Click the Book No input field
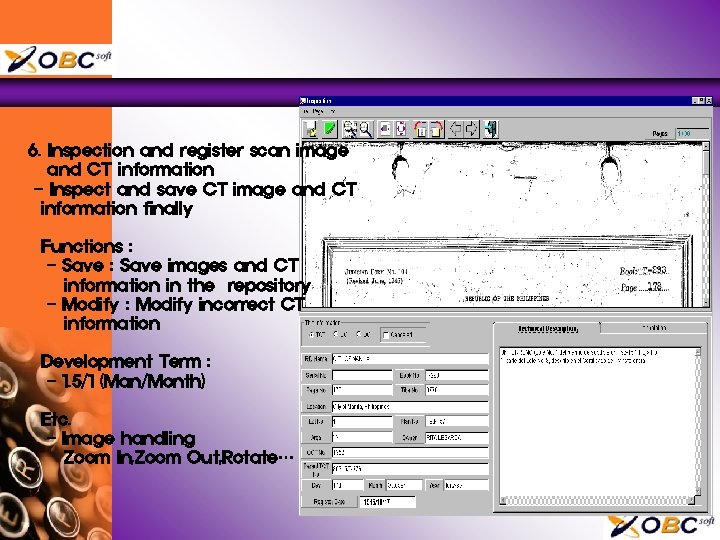This screenshot has width=720, height=540. pyautogui.click(x=457, y=376)
